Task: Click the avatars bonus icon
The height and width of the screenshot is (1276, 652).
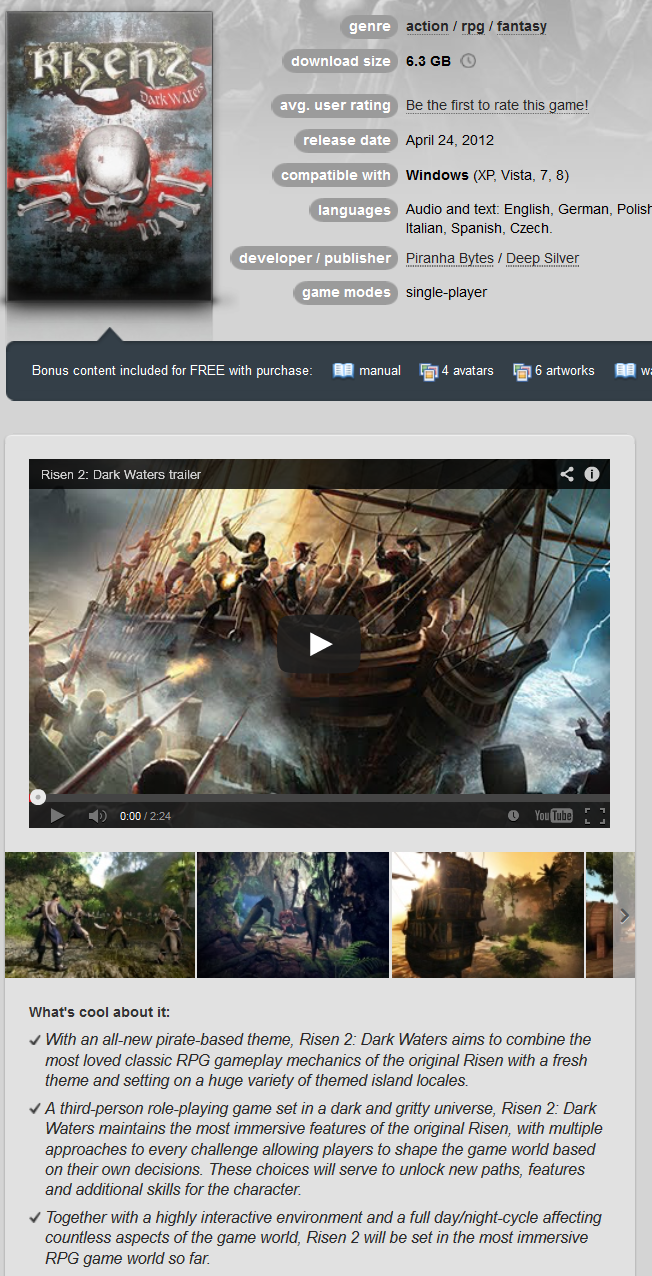Action: [x=429, y=371]
